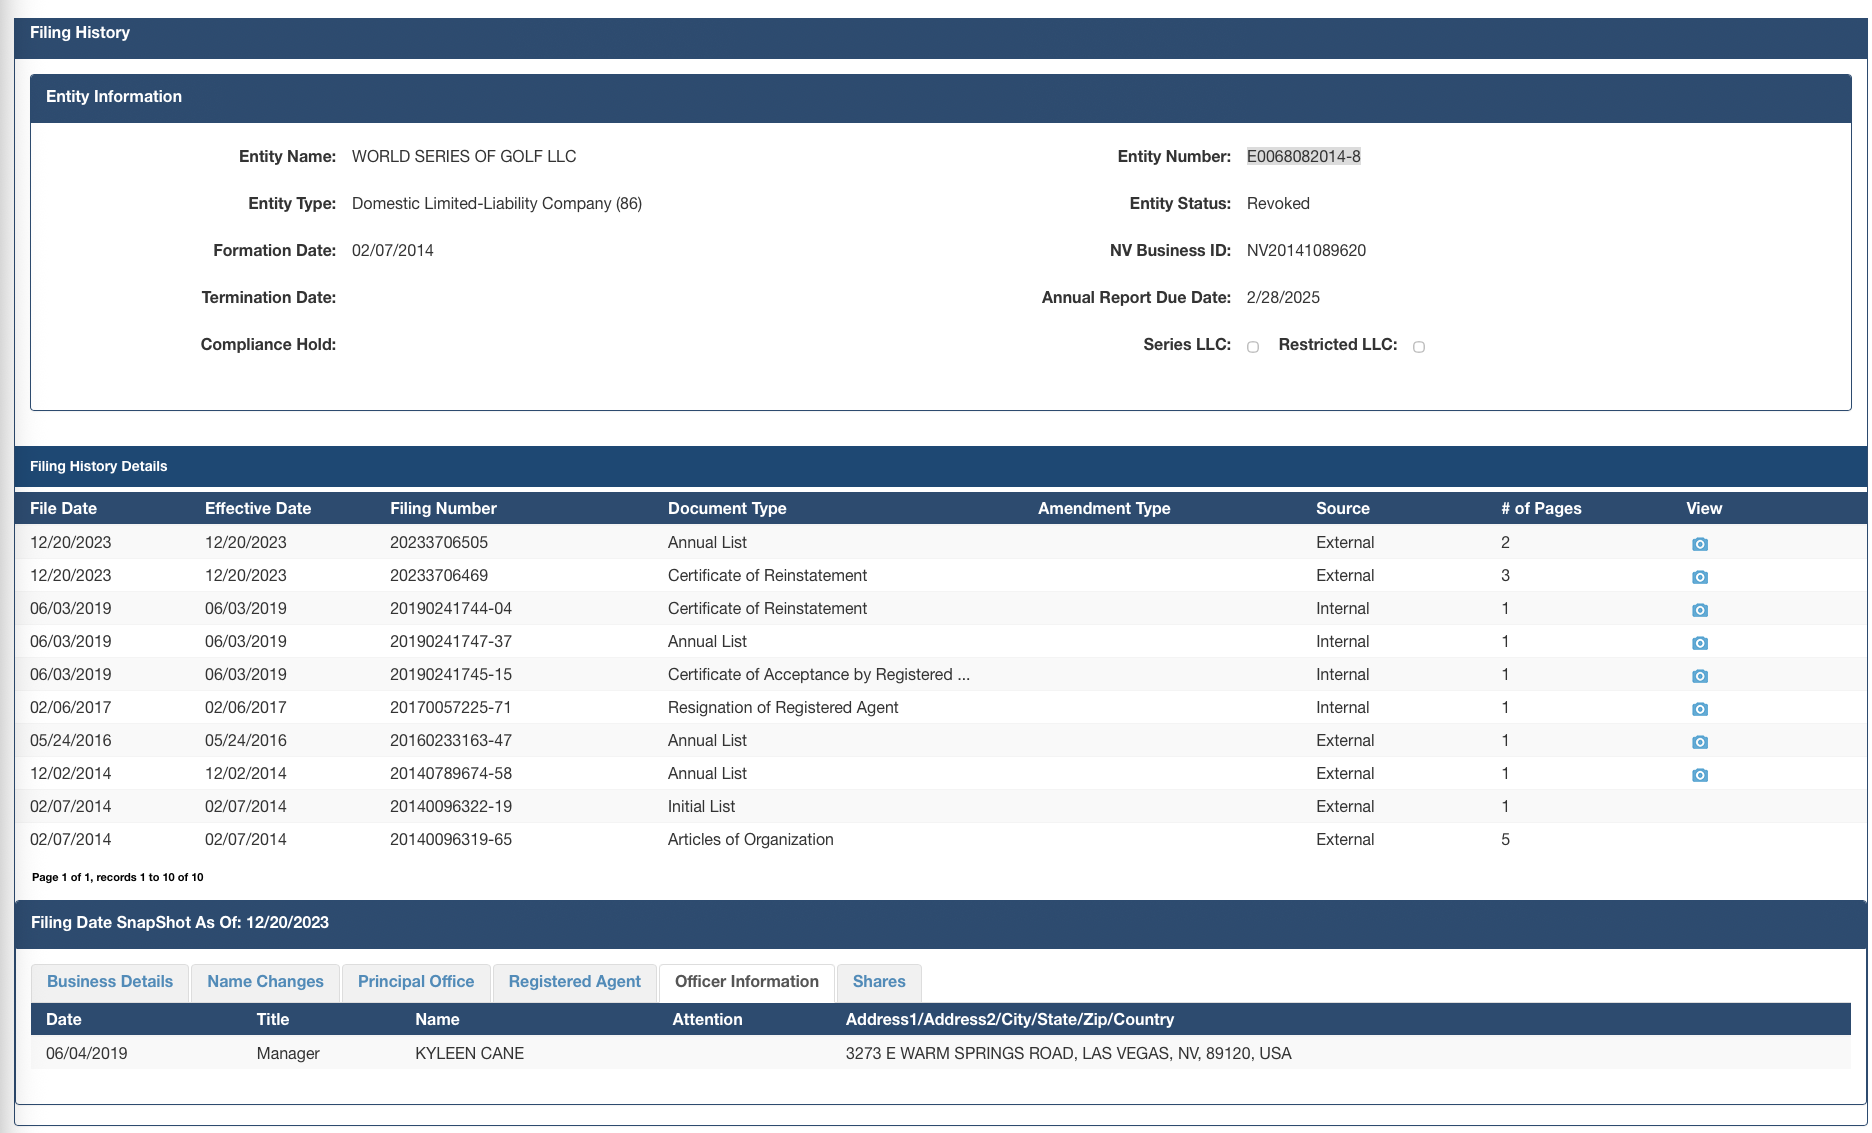1872x1133 pixels.
Task: Click filing number 20190241744-04
Action: [x=451, y=608]
